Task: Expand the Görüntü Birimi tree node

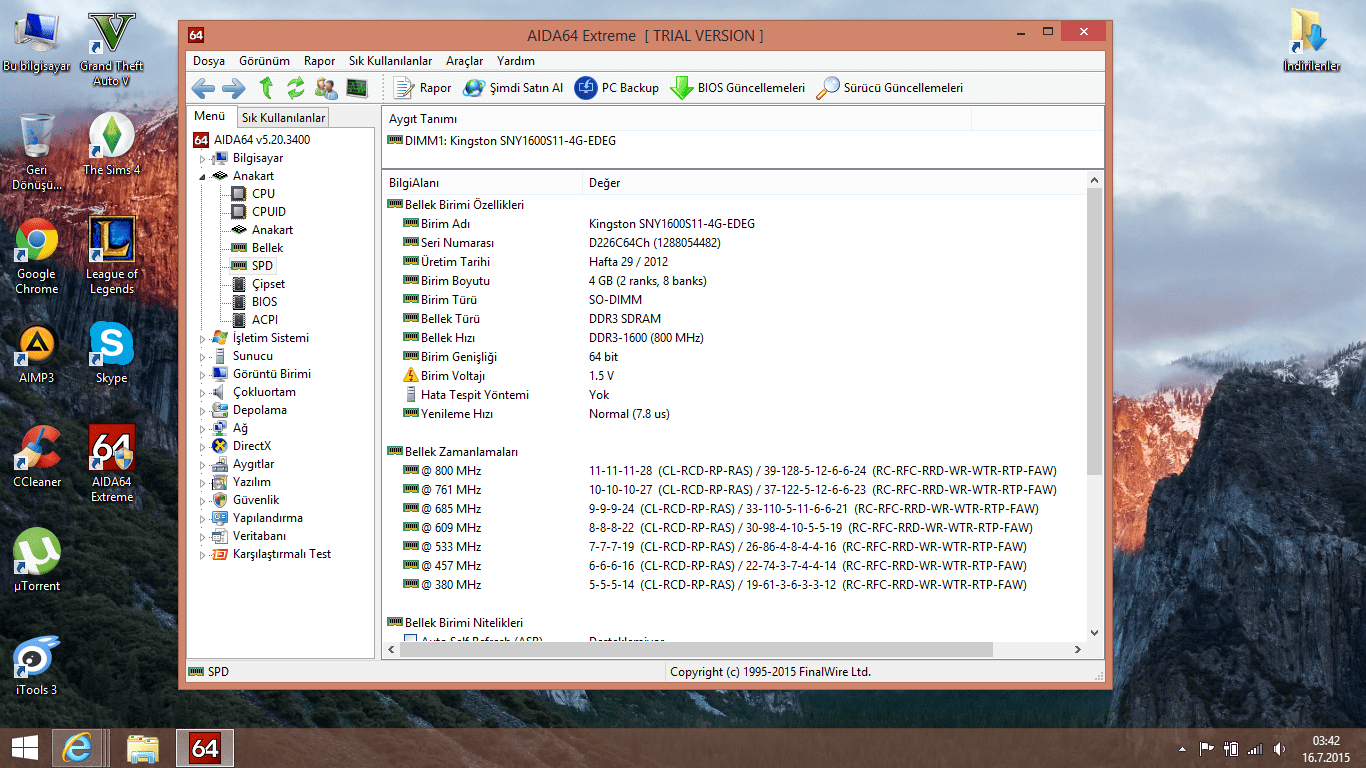Action: [x=202, y=374]
